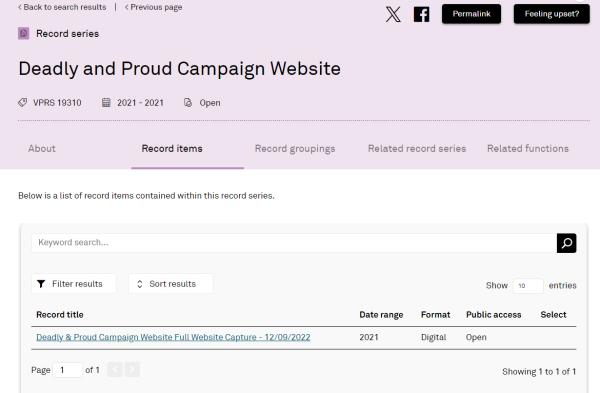The height and width of the screenshot is (393, 600).
Task: Open the Show entries count dropdown
Action: [528, 285]
